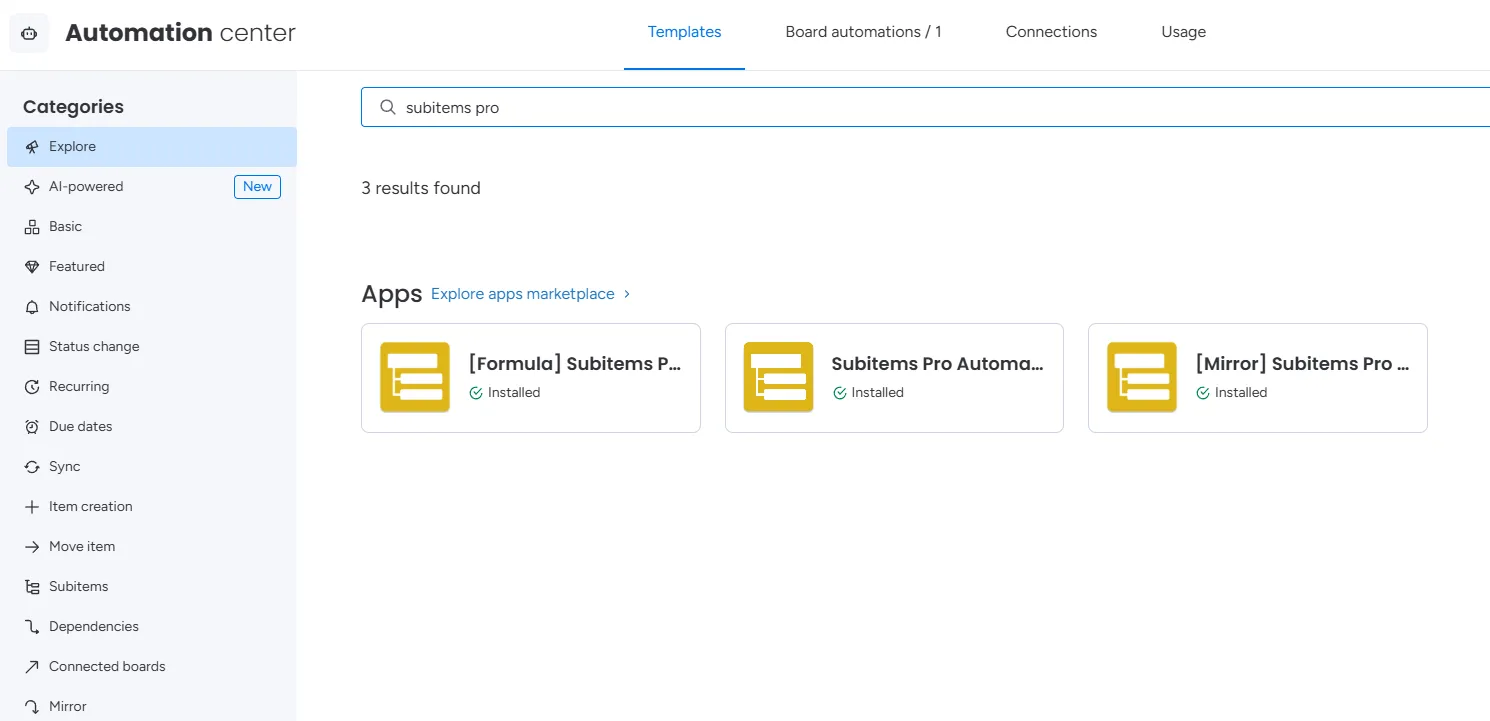The image size is (1490, 721).
Task: Click the Automation center clock logo
Action: coord(28,32)
